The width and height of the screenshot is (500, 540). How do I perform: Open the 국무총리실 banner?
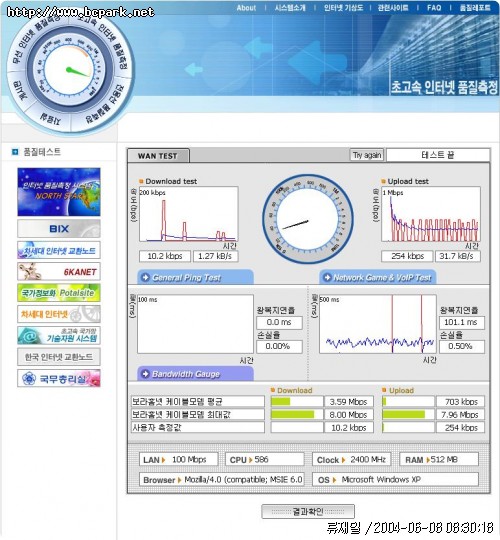click(x=59, y=378)
